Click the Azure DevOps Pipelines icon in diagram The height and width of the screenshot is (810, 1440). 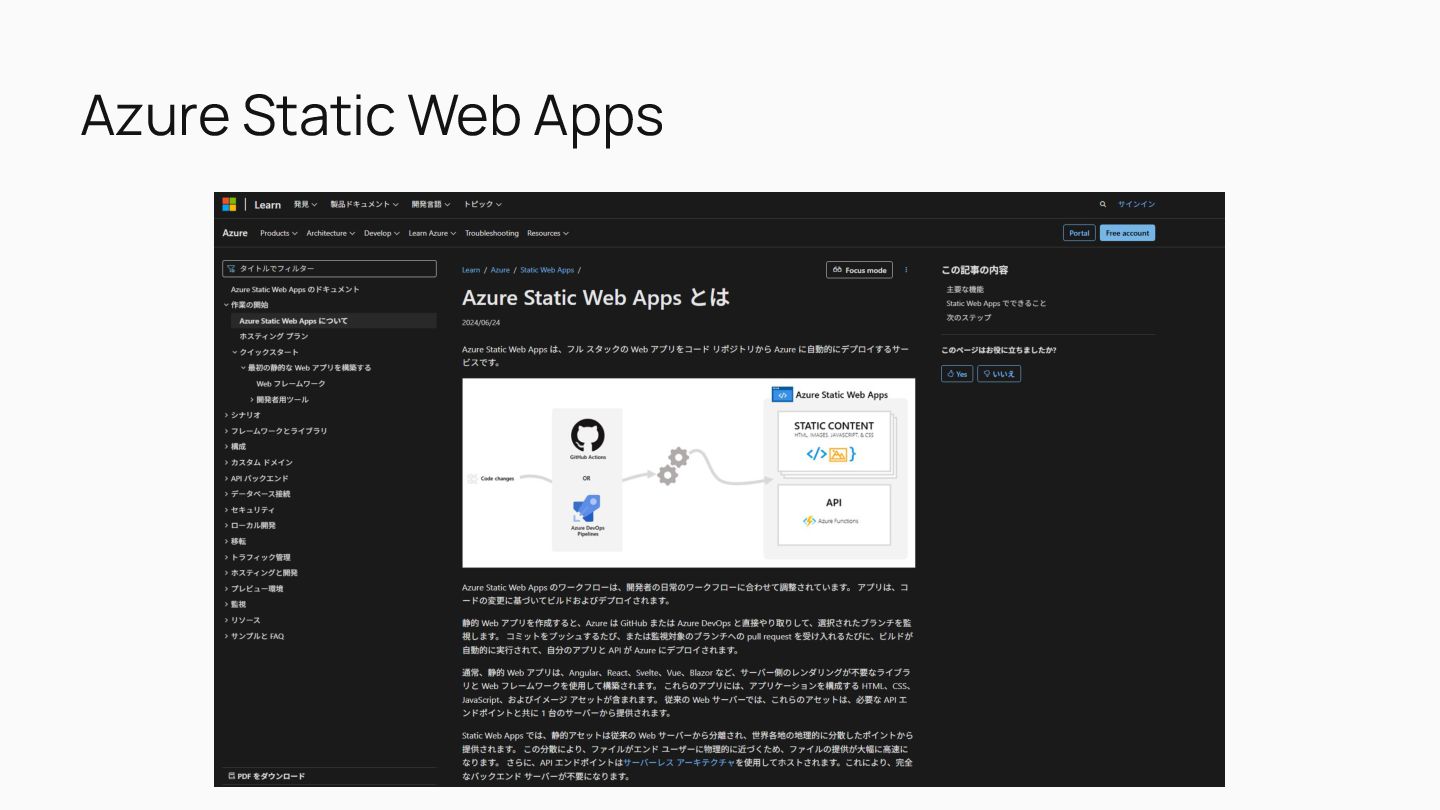tap(587, 508)
